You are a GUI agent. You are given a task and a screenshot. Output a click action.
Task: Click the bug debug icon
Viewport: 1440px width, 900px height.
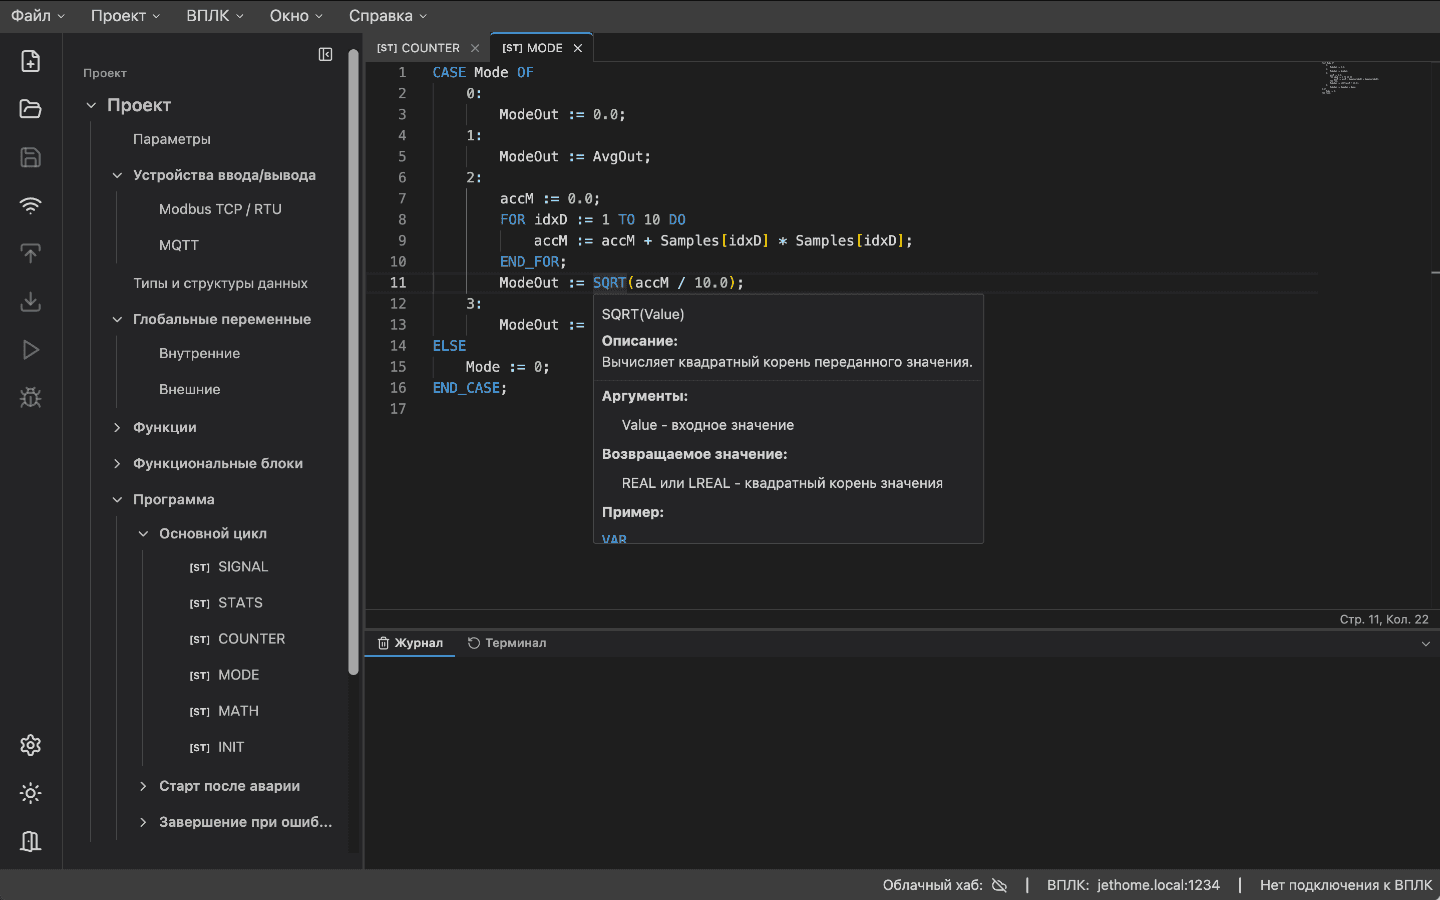[31, 397]
